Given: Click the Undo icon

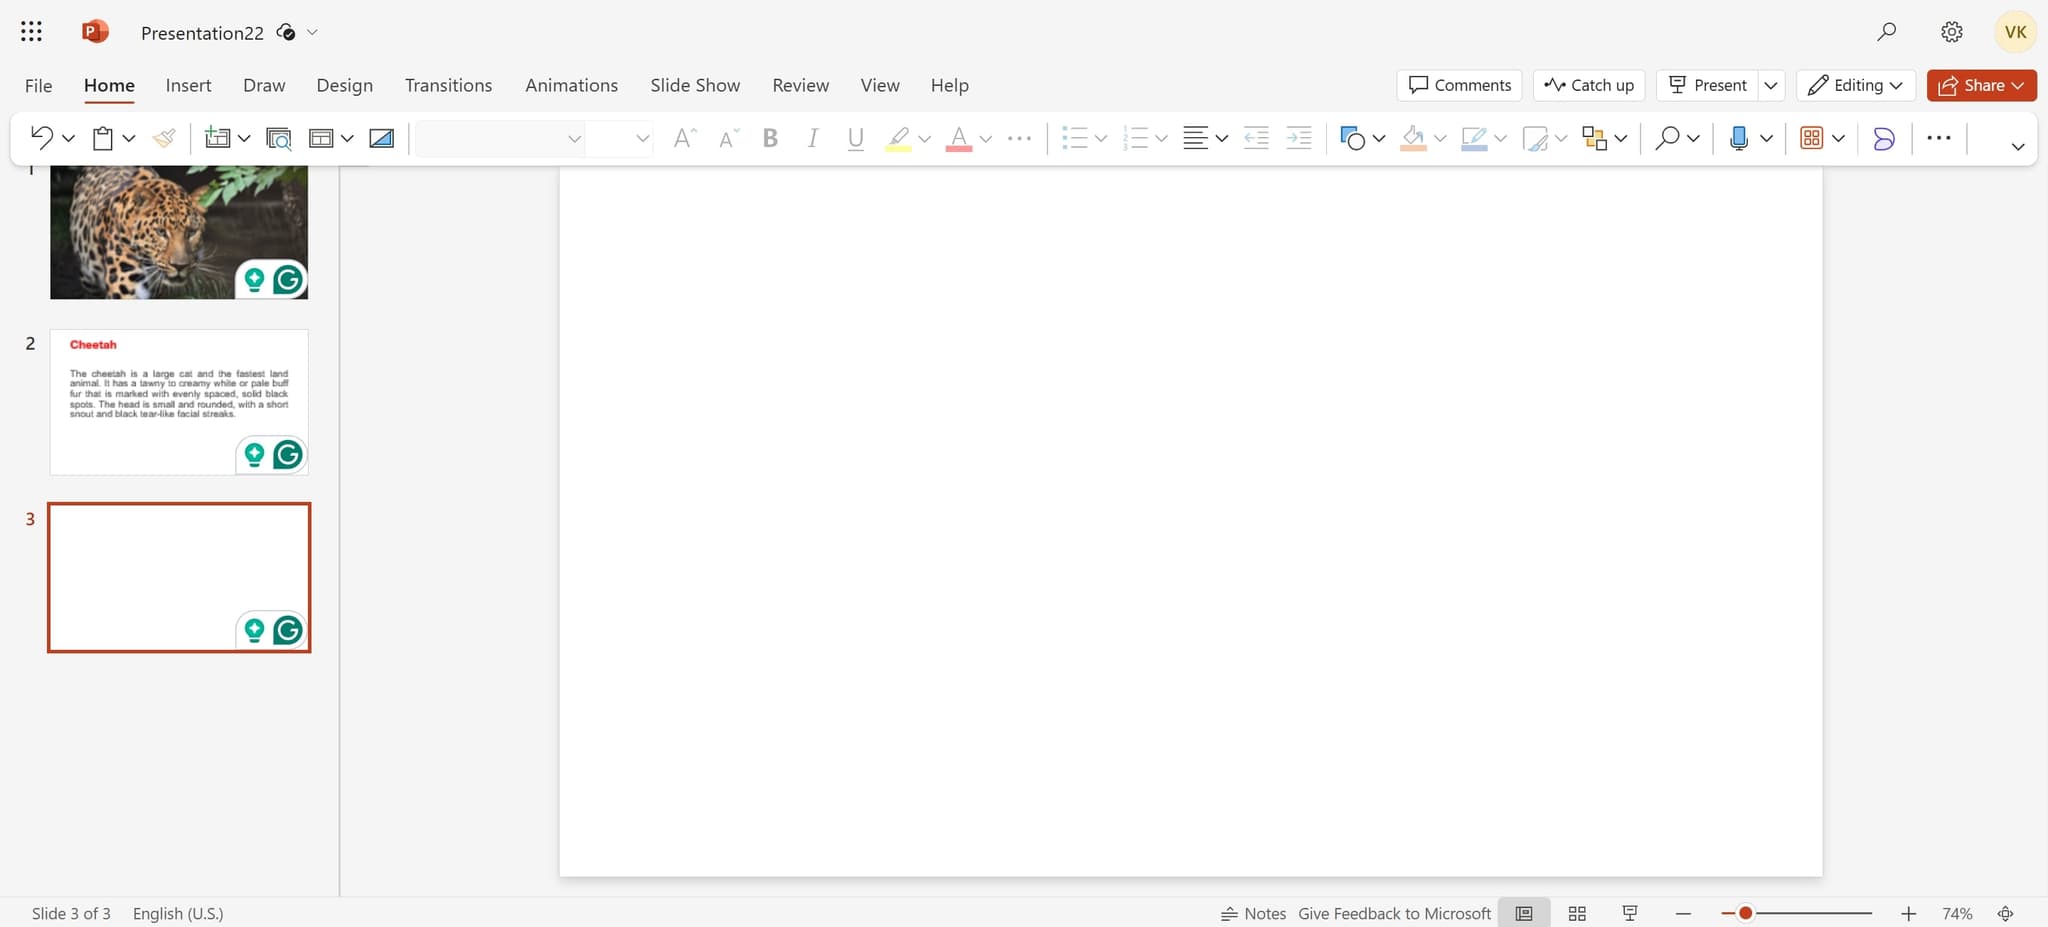Looking at the screenshot, I should [x=41, y=138].
